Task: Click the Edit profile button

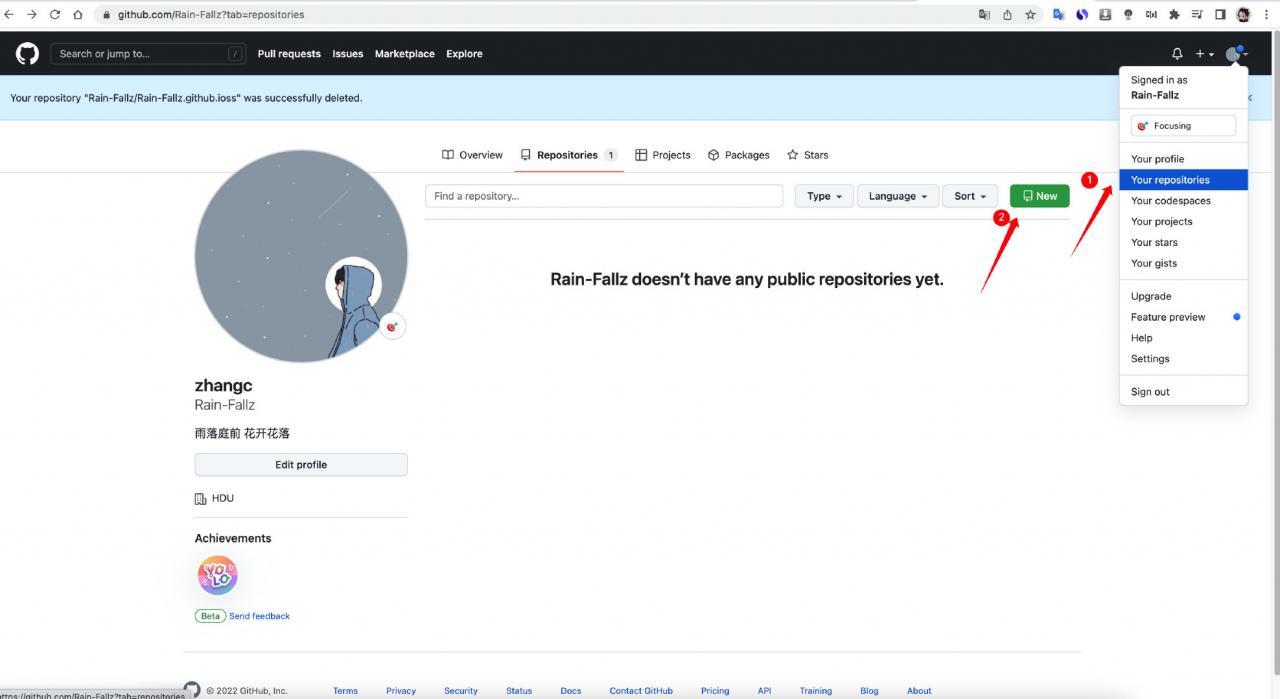Action: click(x=301, y=465)
